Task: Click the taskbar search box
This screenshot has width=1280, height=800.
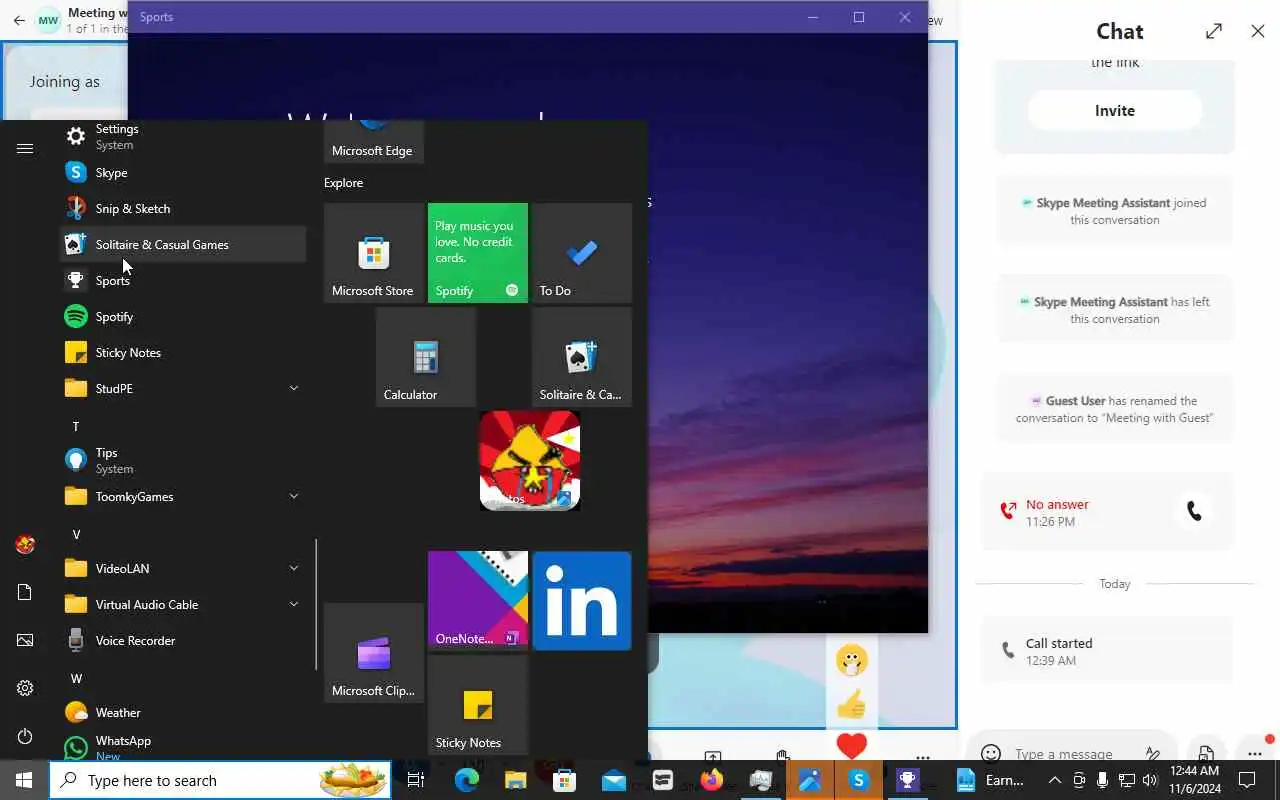Action: [x=220, y=780]
